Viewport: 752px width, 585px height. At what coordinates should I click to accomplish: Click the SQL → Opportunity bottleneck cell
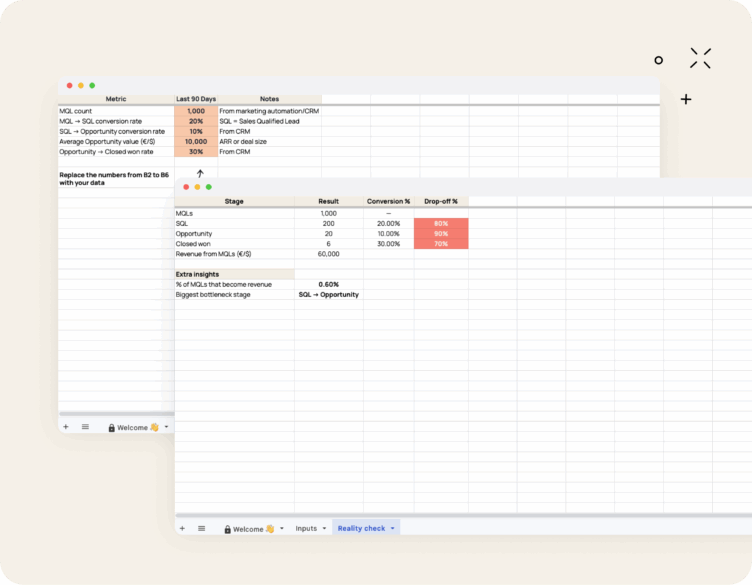point(328,295)
